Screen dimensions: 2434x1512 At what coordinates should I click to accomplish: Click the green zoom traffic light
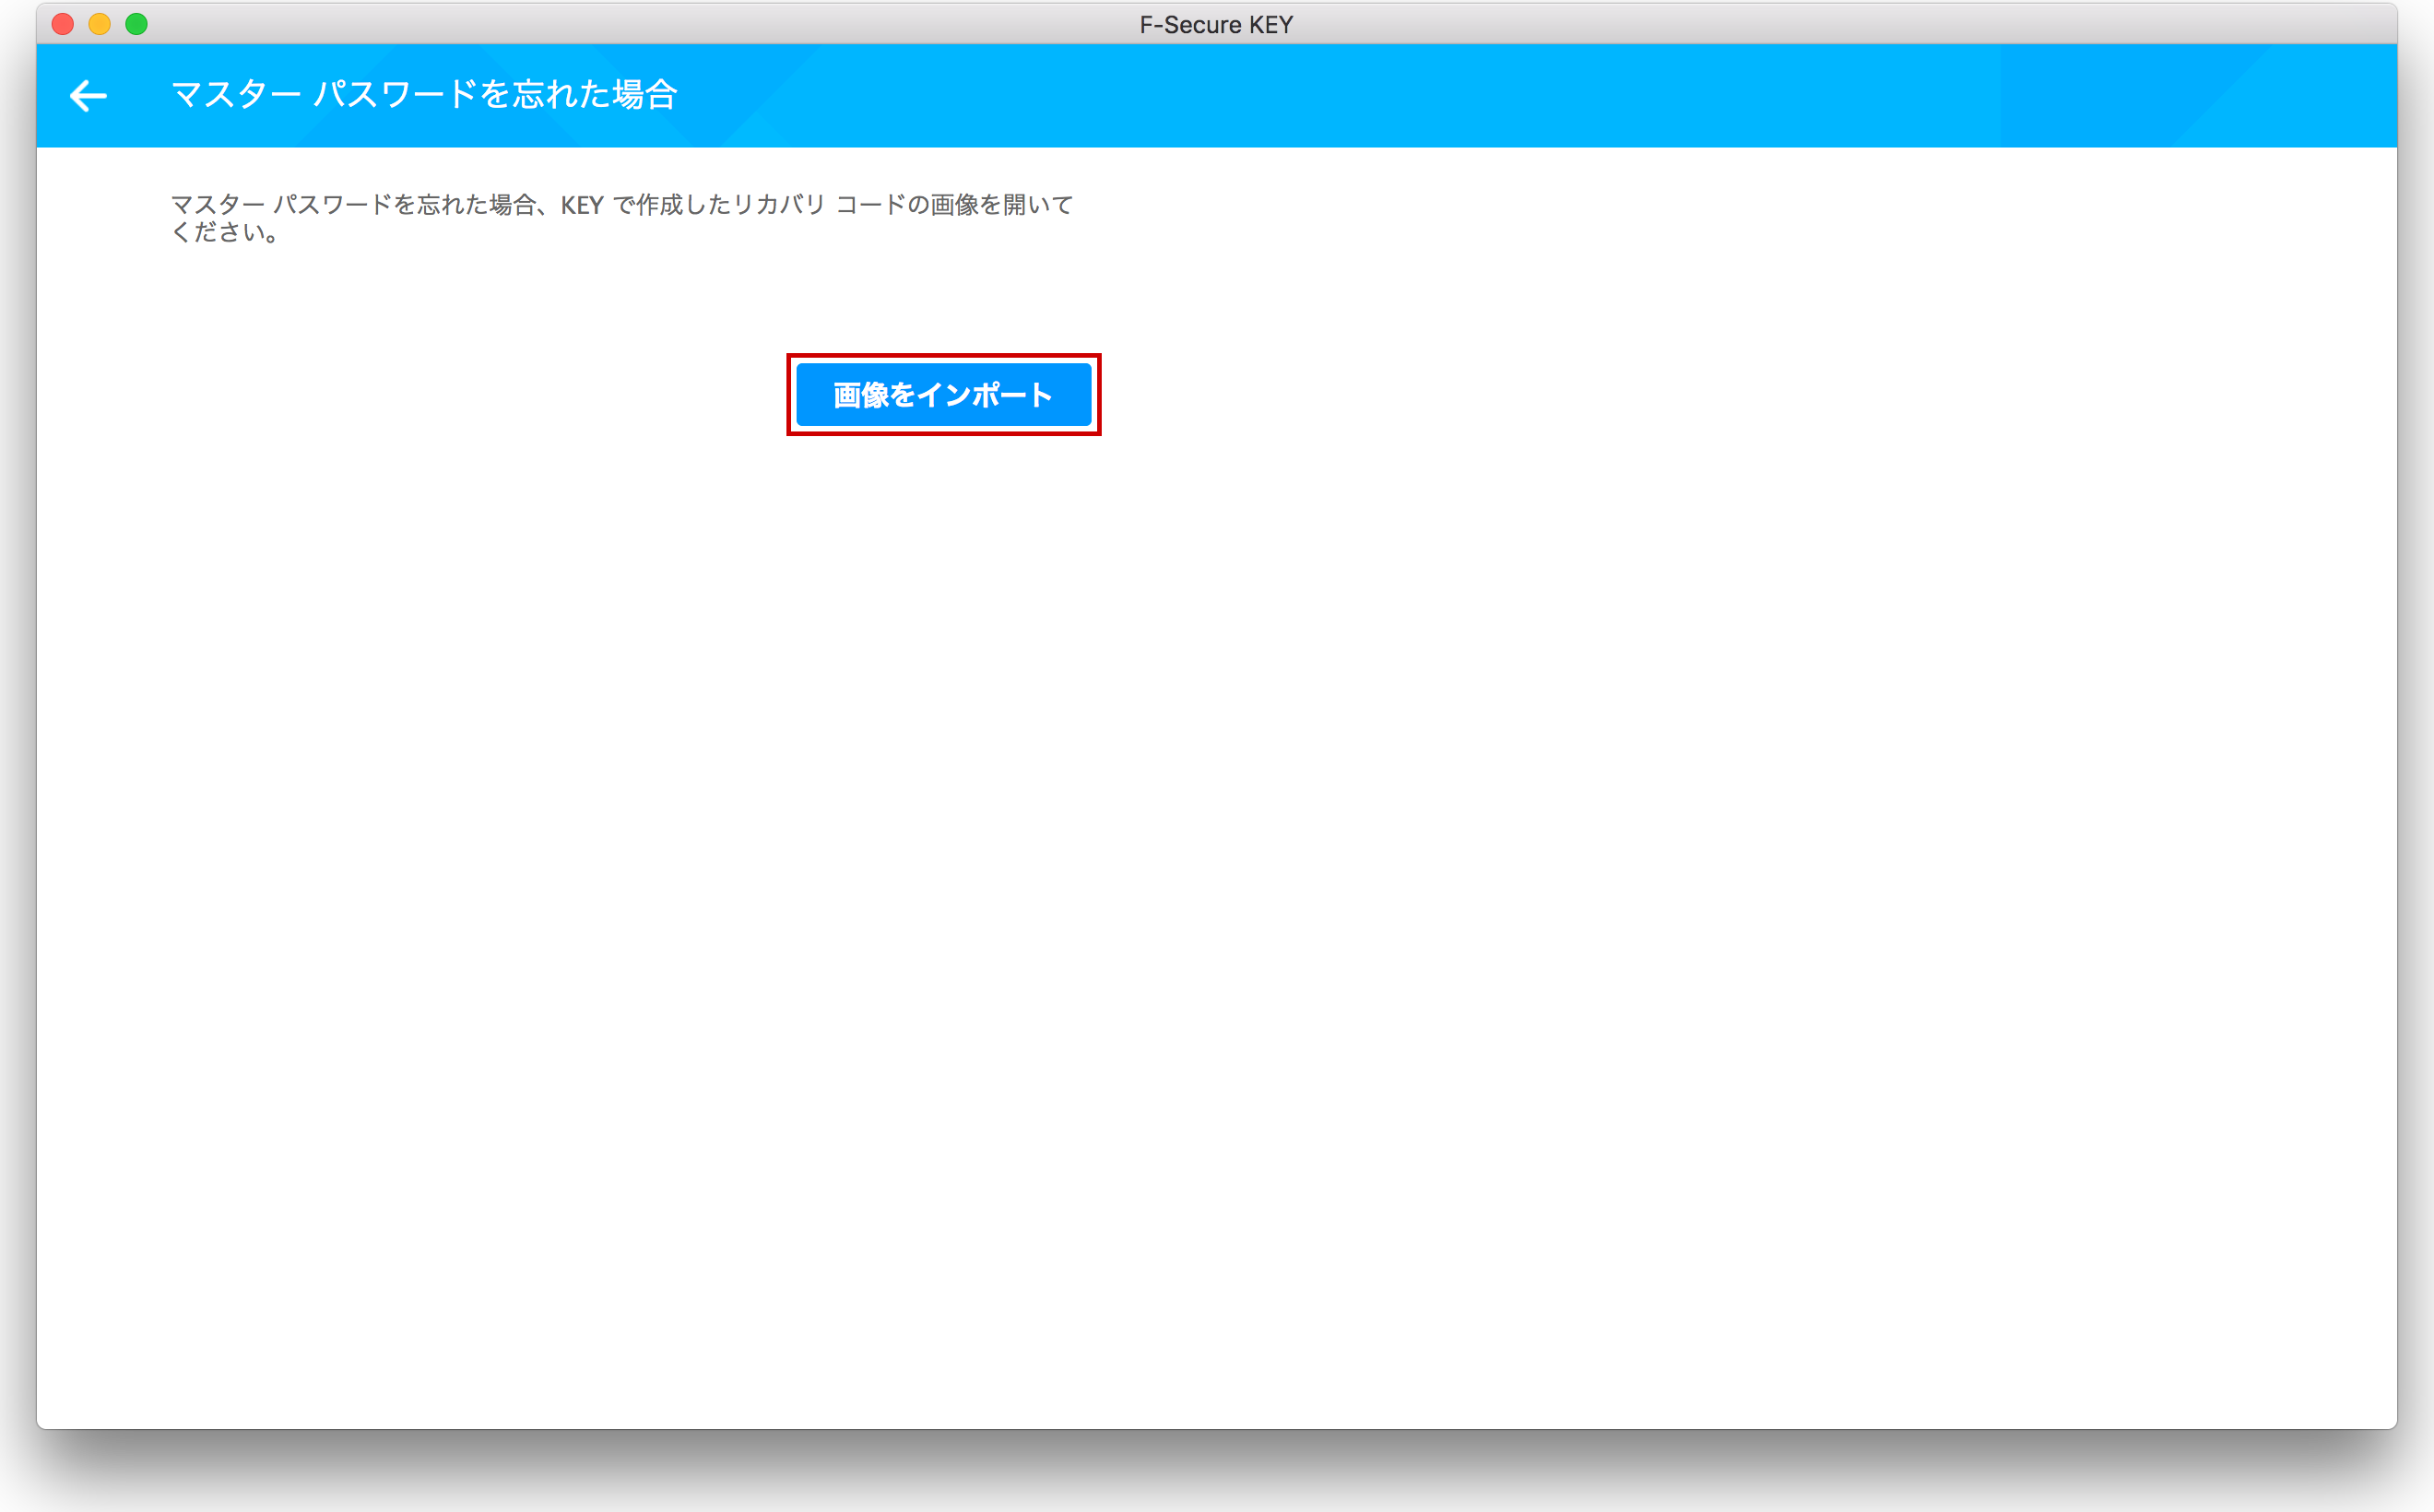[136, 24]
